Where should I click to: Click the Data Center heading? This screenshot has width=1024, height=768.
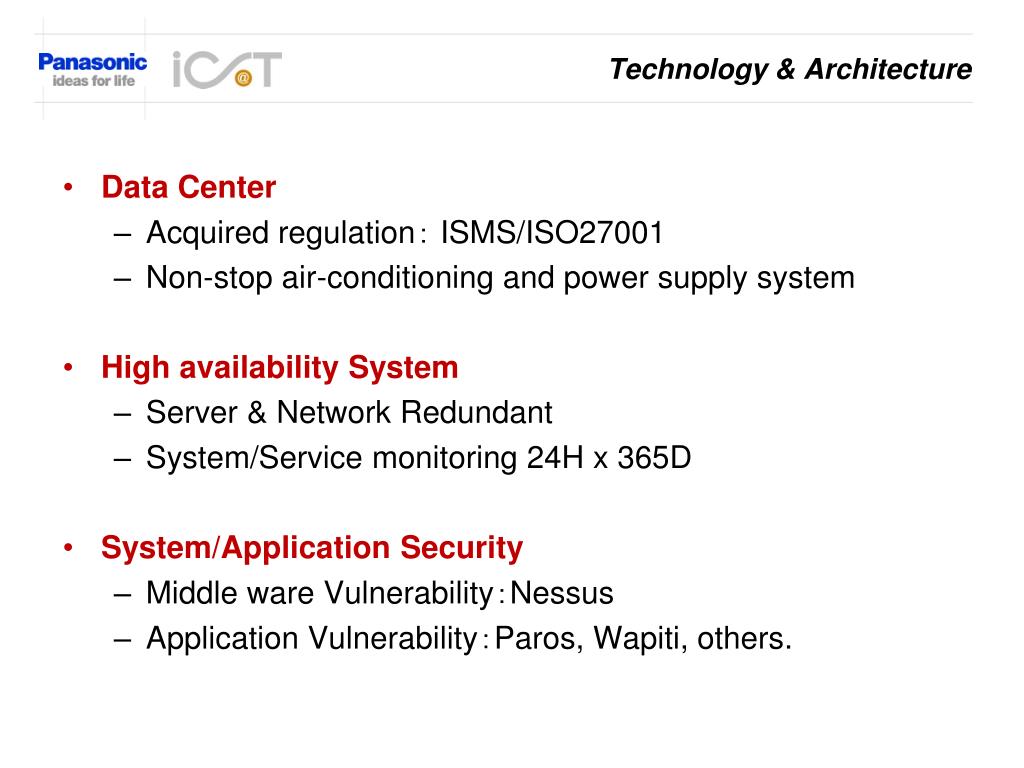coord(189,187)
